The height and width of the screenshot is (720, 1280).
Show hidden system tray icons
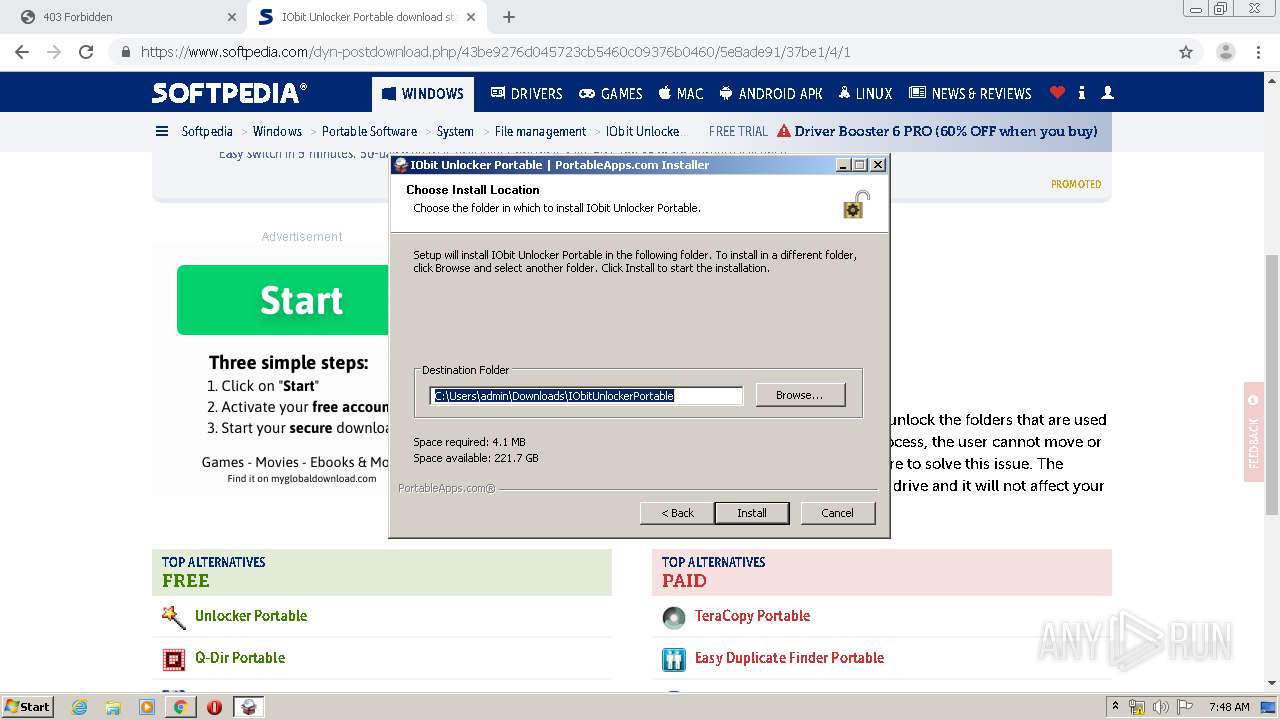click(1115, 707)
